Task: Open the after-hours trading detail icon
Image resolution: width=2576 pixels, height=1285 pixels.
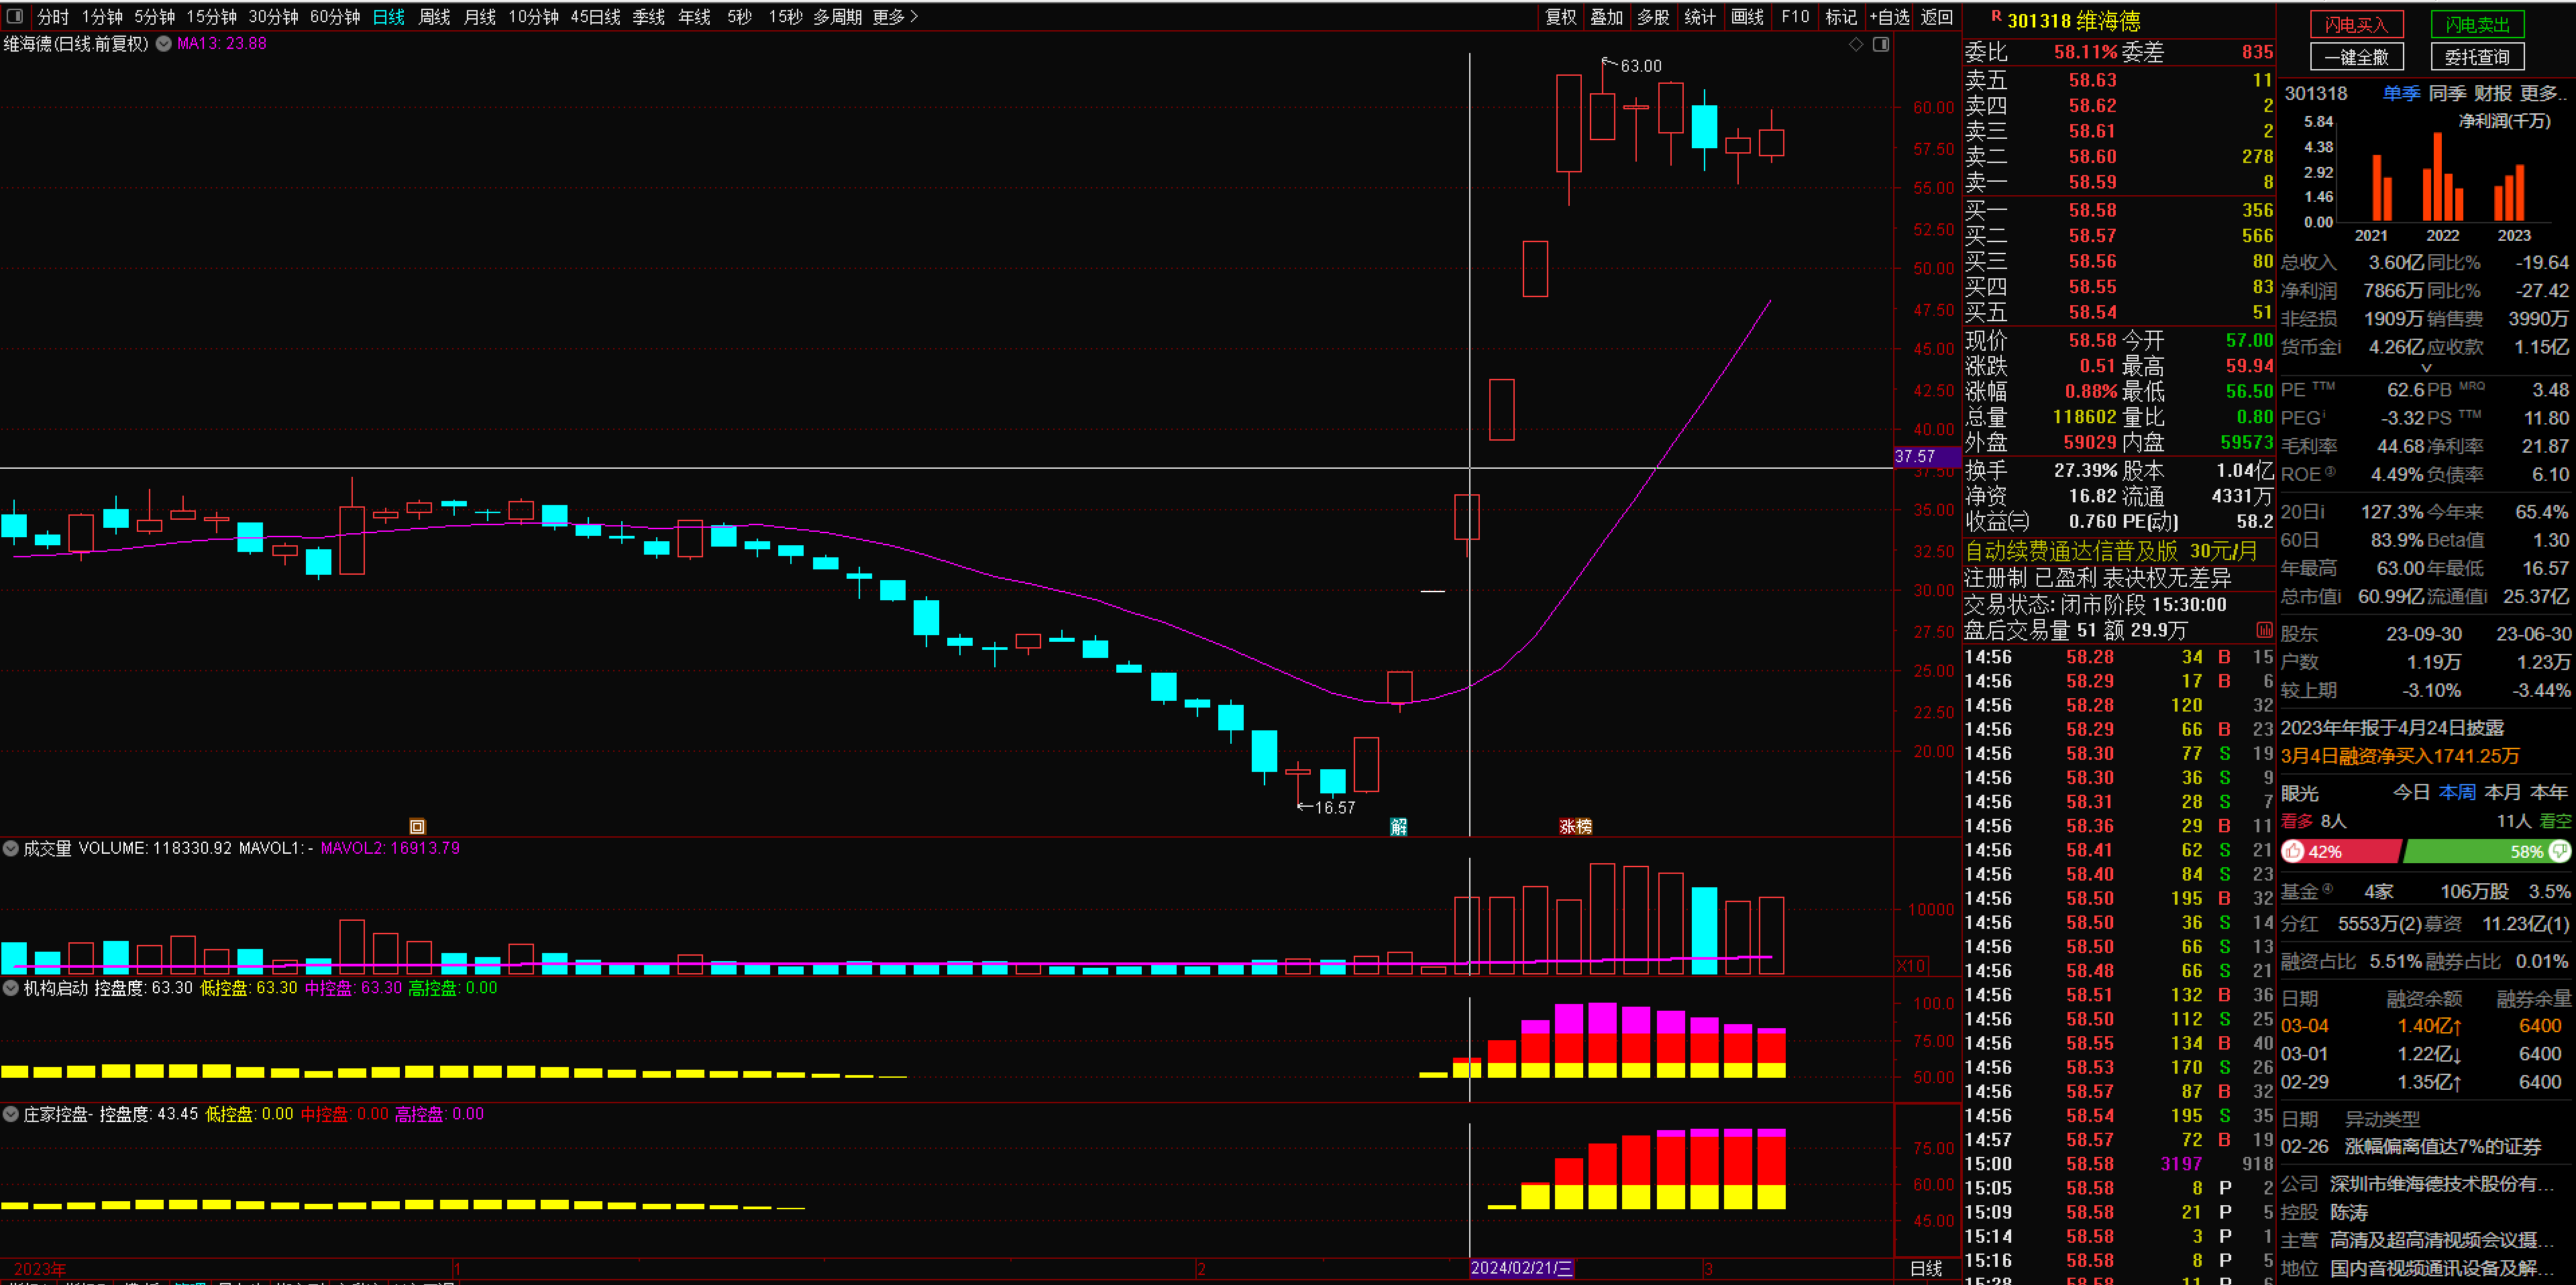Action: tap(2264, 630)
